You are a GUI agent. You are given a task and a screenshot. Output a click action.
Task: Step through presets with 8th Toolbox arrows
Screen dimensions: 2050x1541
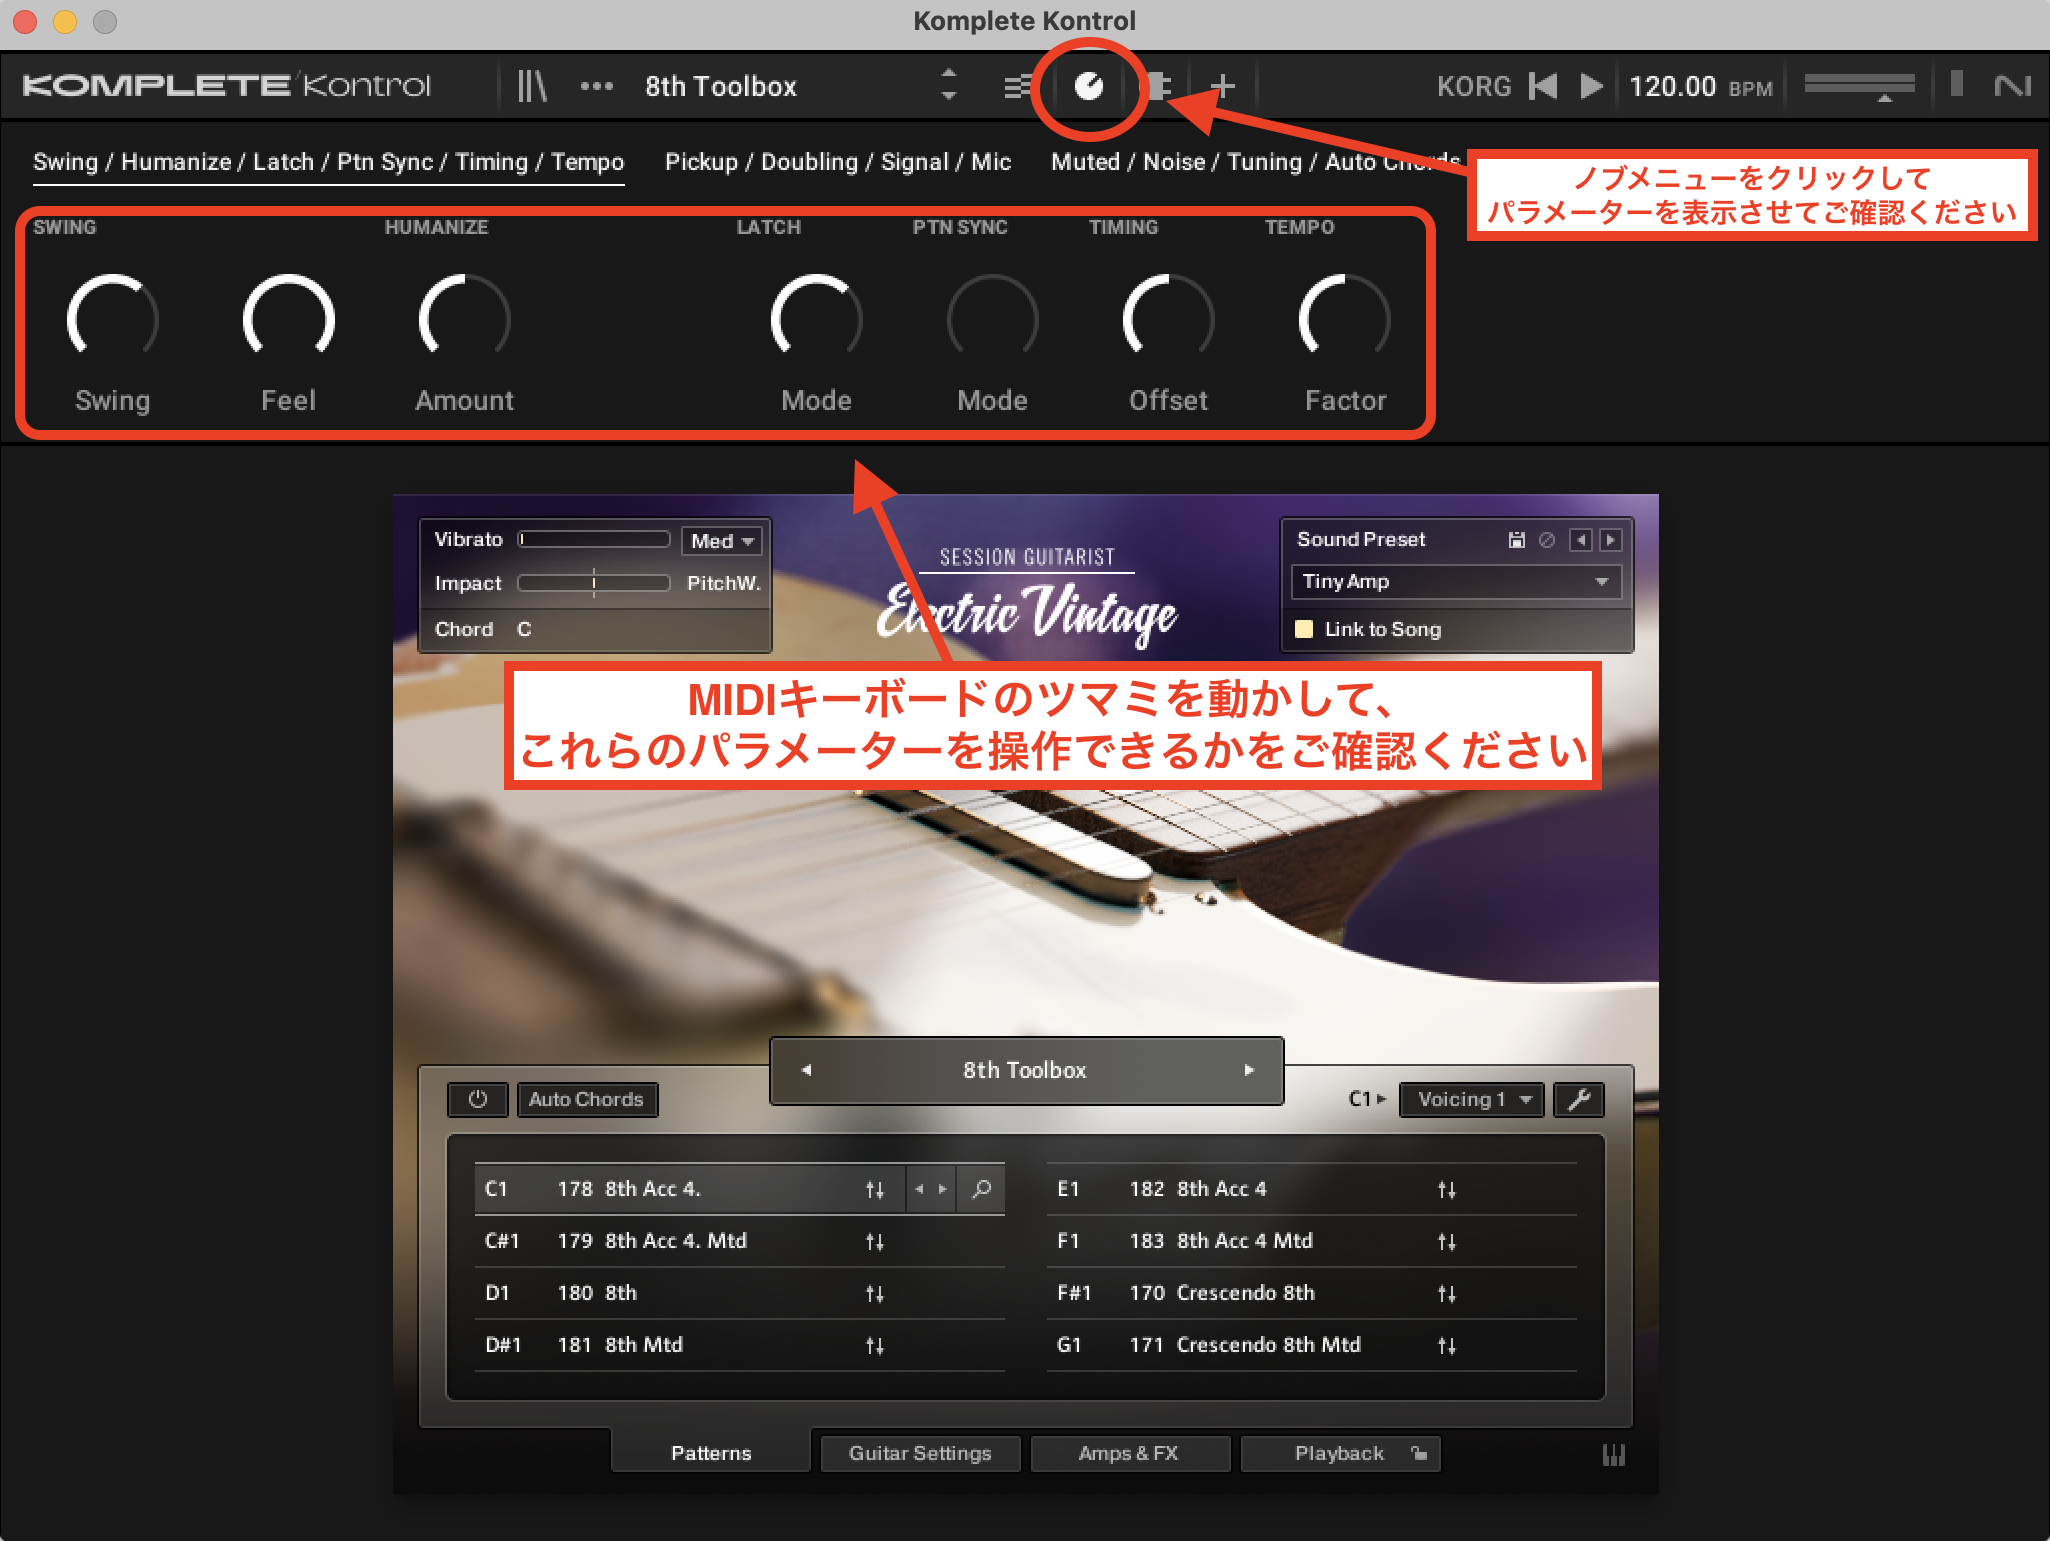click(x=949, y=85)
